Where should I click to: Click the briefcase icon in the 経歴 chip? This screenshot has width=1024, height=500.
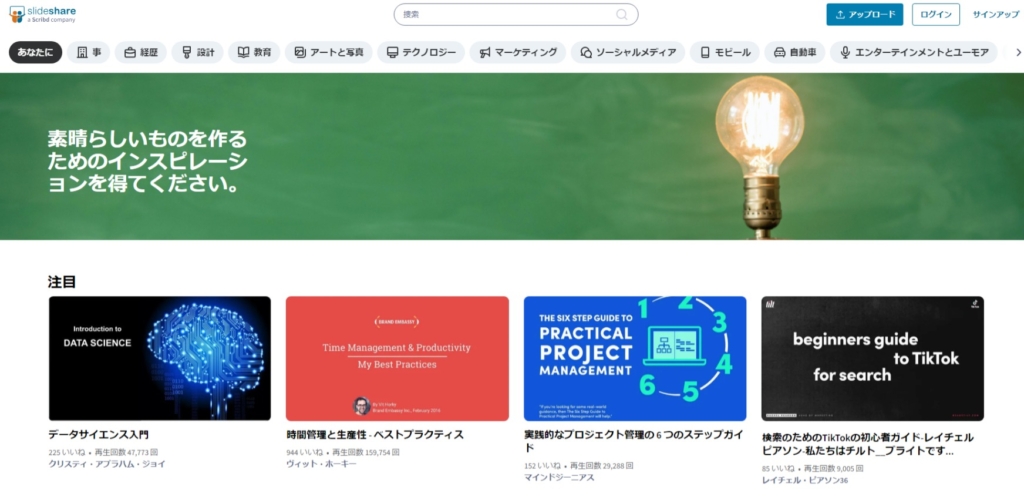(x=130, y=52)
